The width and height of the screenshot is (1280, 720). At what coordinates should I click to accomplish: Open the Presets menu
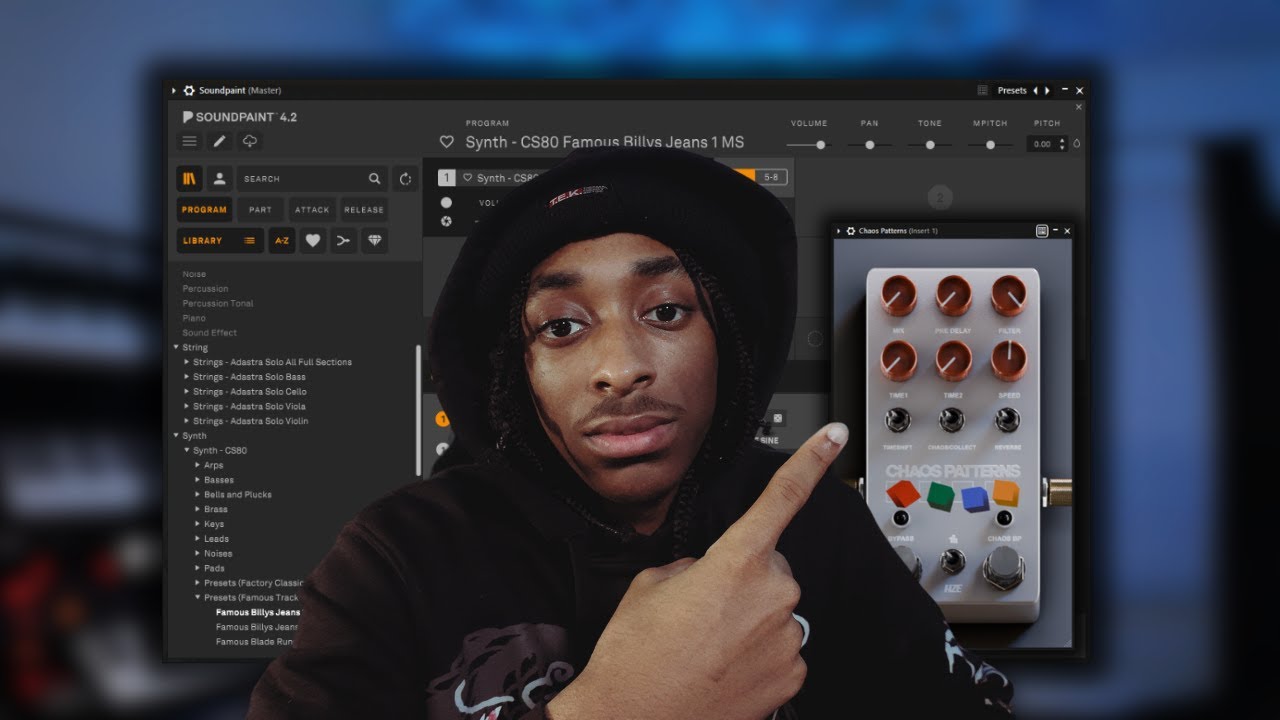(1012, 90)
